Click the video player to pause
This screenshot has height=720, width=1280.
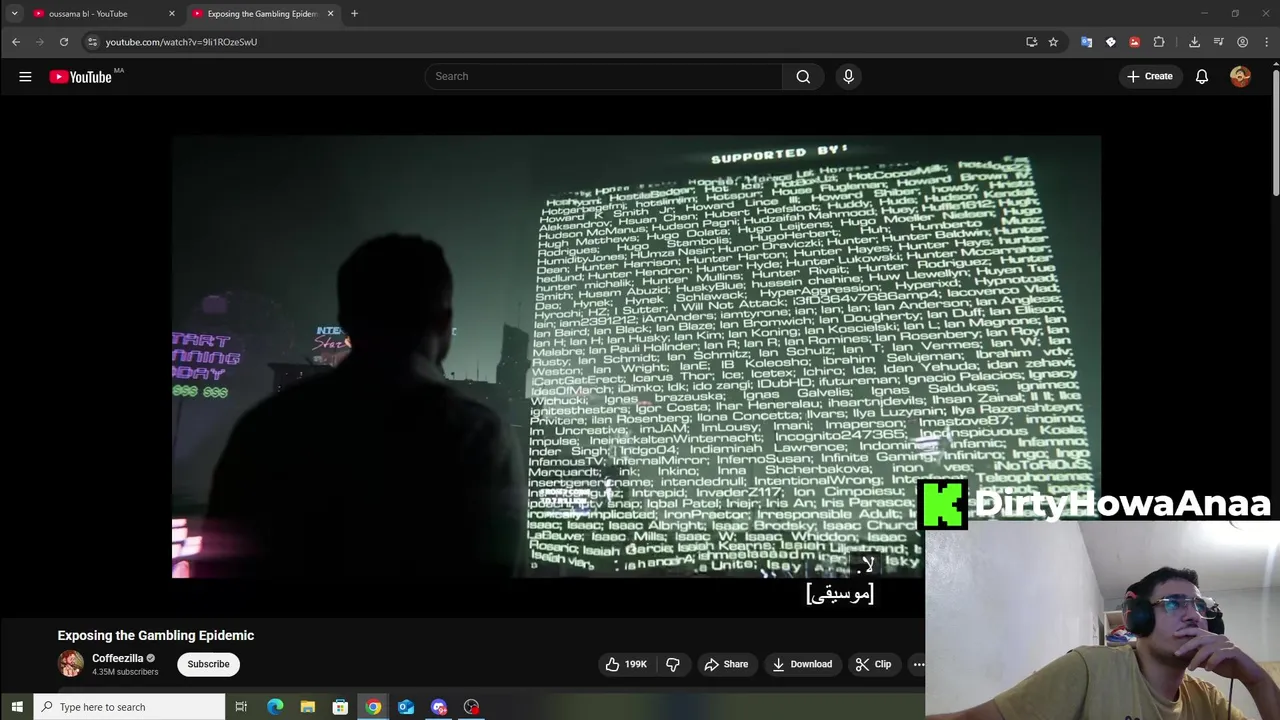tap(636, 357)
